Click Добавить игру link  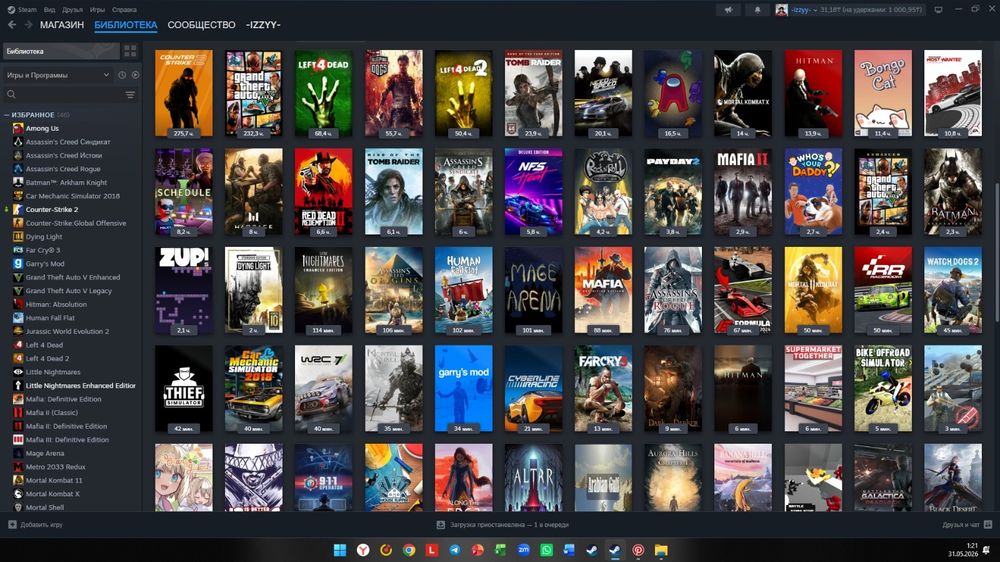click(x=41, y=524)
